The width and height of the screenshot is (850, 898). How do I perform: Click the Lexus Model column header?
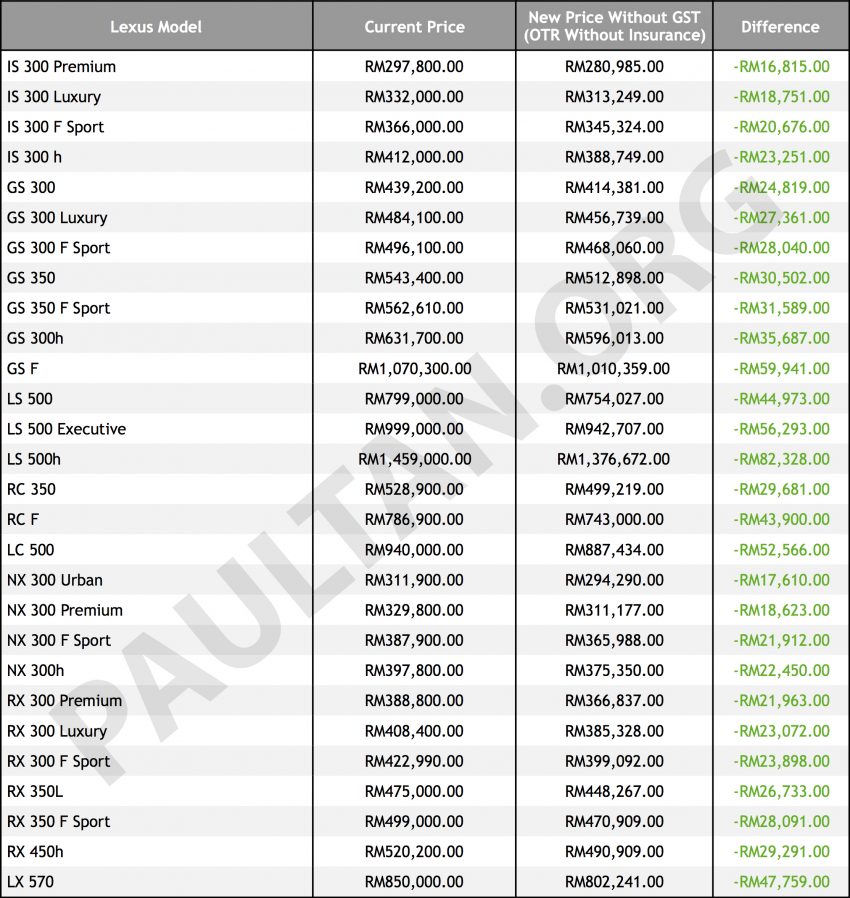[x=156, y=27]
